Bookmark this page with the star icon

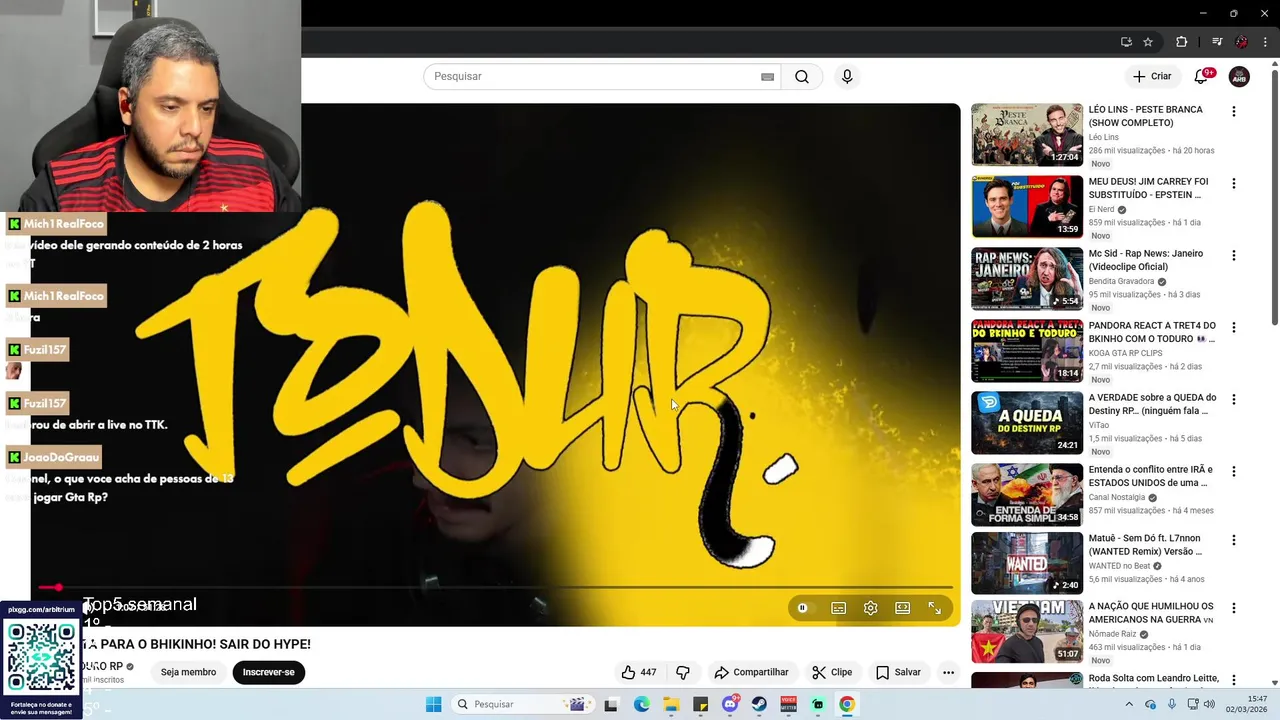pos(1148,42)
